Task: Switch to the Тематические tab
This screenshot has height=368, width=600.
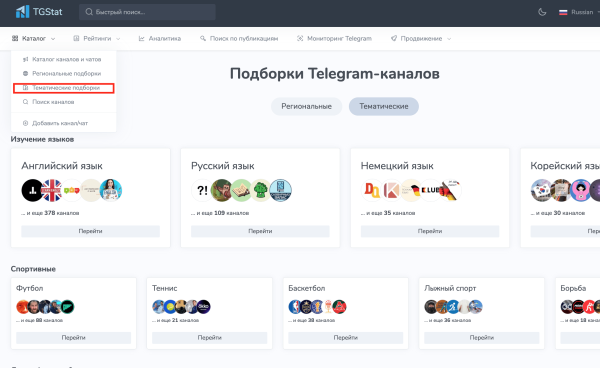Action: click(x=384, y=106)
